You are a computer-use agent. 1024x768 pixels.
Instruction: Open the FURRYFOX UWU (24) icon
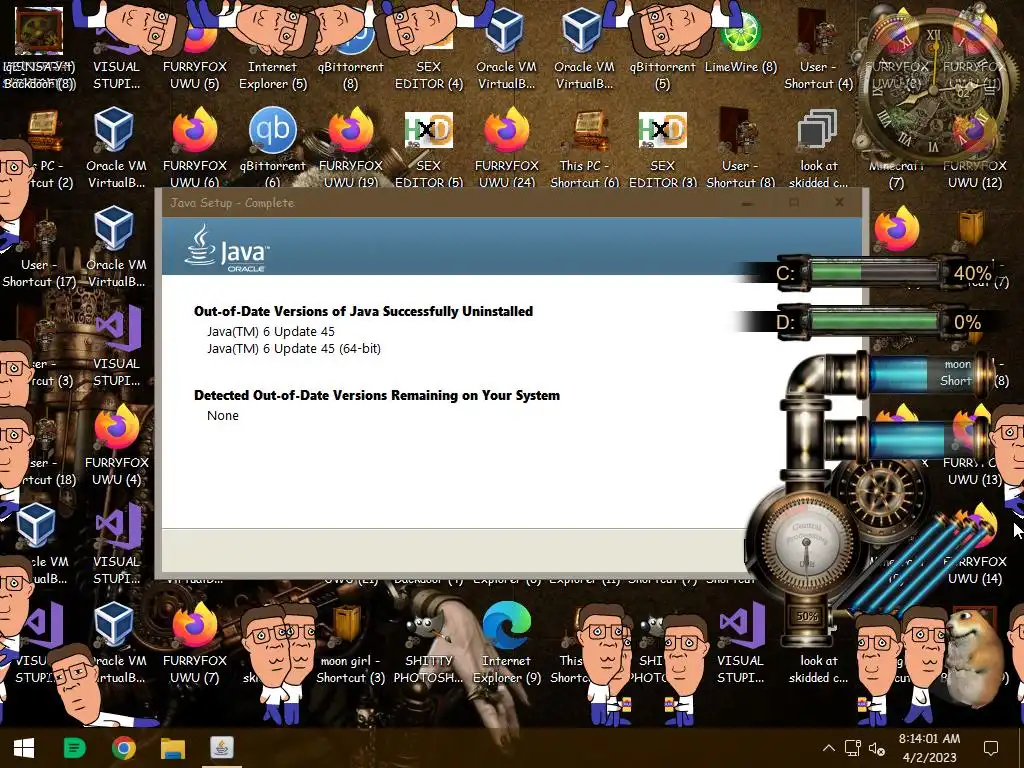click(506, 148)
